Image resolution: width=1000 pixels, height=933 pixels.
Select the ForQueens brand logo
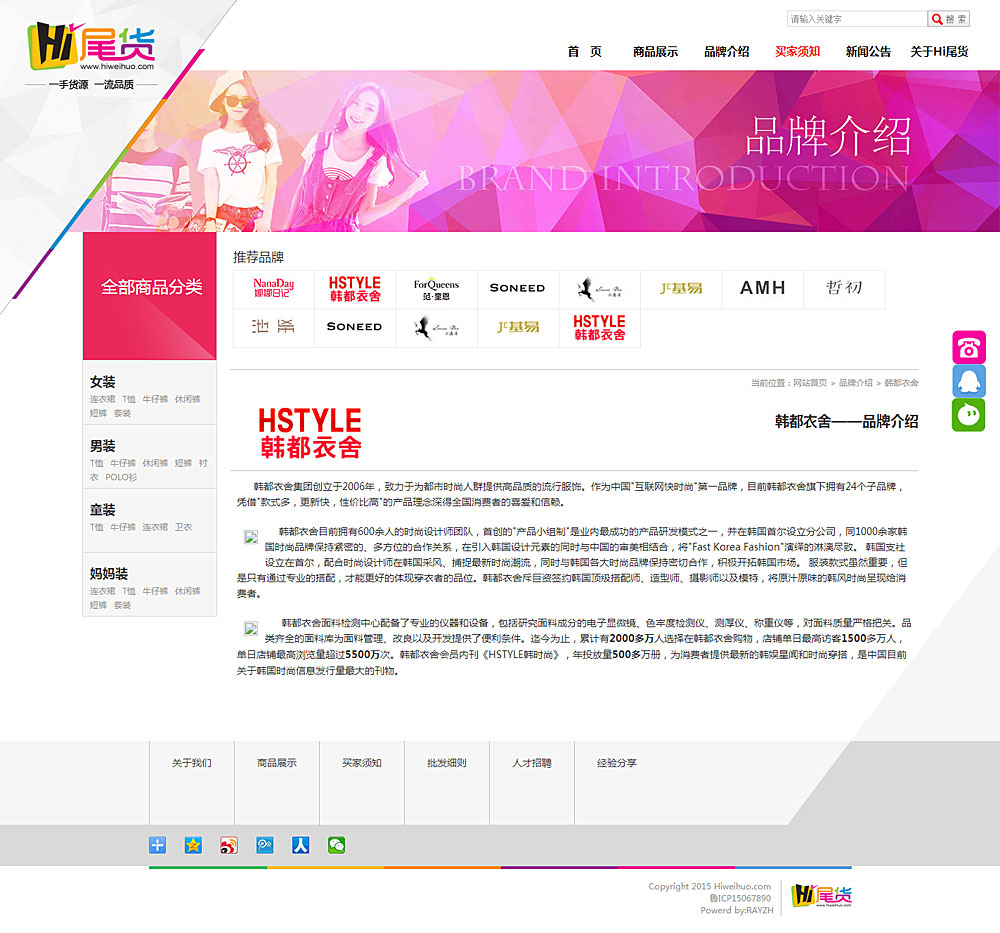tap(436, 289)
